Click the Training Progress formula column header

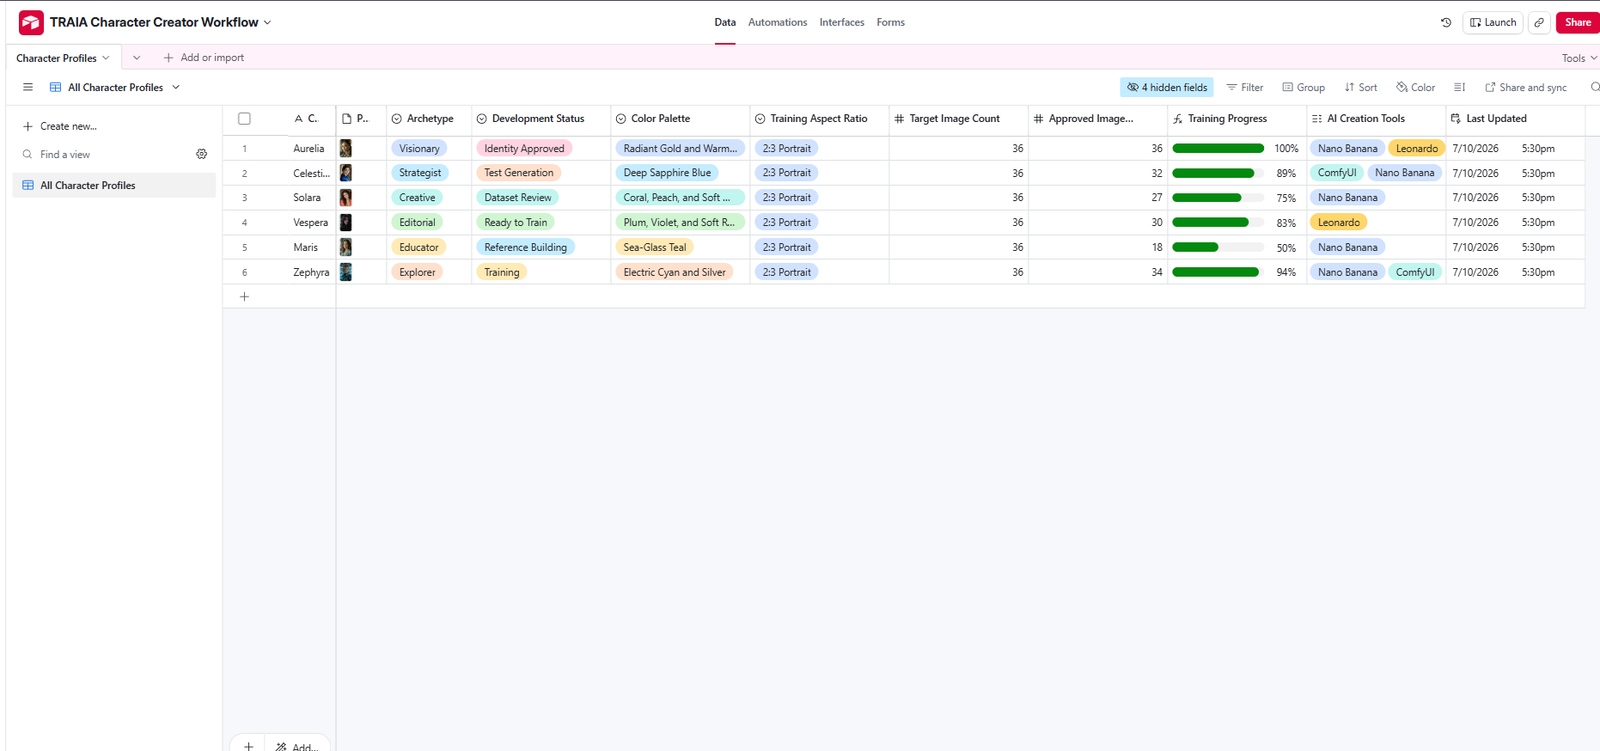click(1236, 118)
